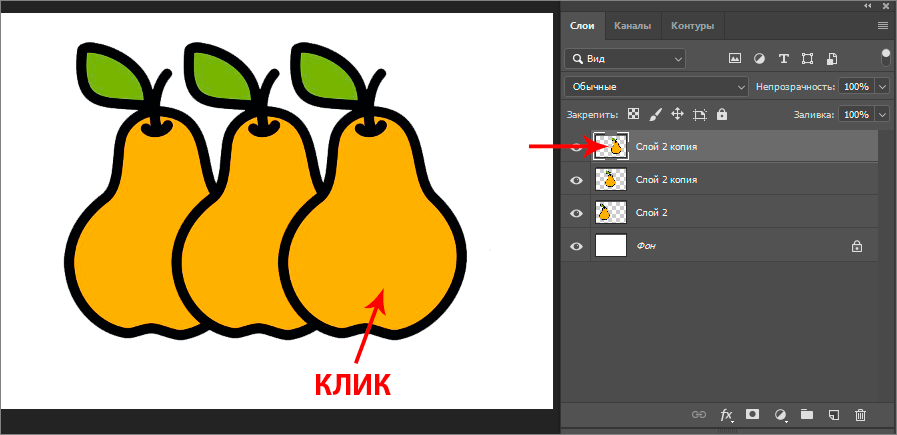The height and width of the screenshot is (435, 897).
Task: Delete layer with trash icon
Action: [x=860, y=414]
